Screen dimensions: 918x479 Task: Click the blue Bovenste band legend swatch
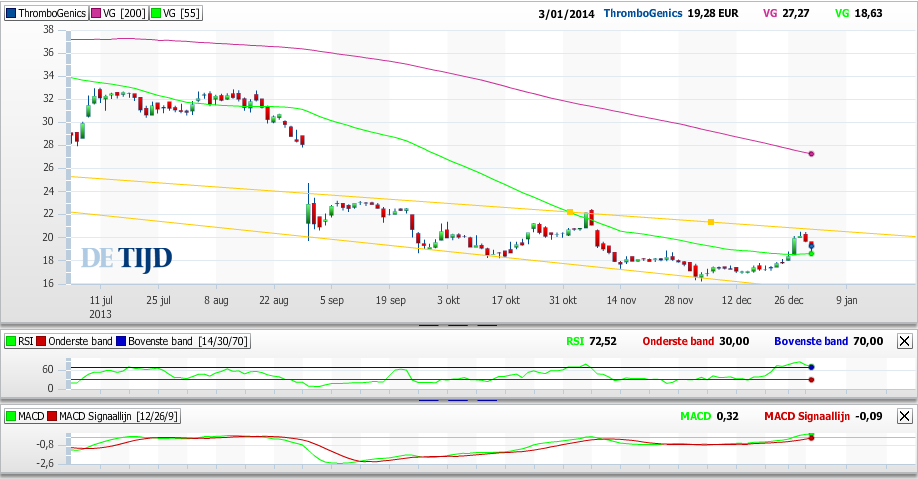pos(121,341)
